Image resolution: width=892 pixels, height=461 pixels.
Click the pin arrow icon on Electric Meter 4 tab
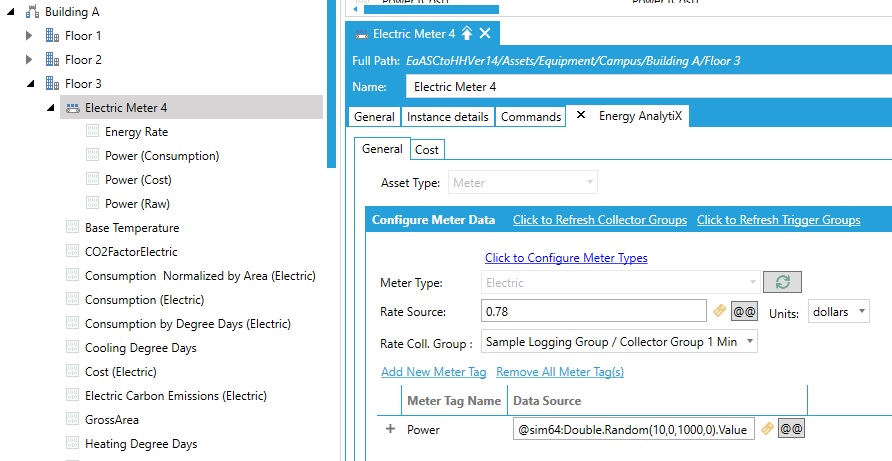point(467,34)
